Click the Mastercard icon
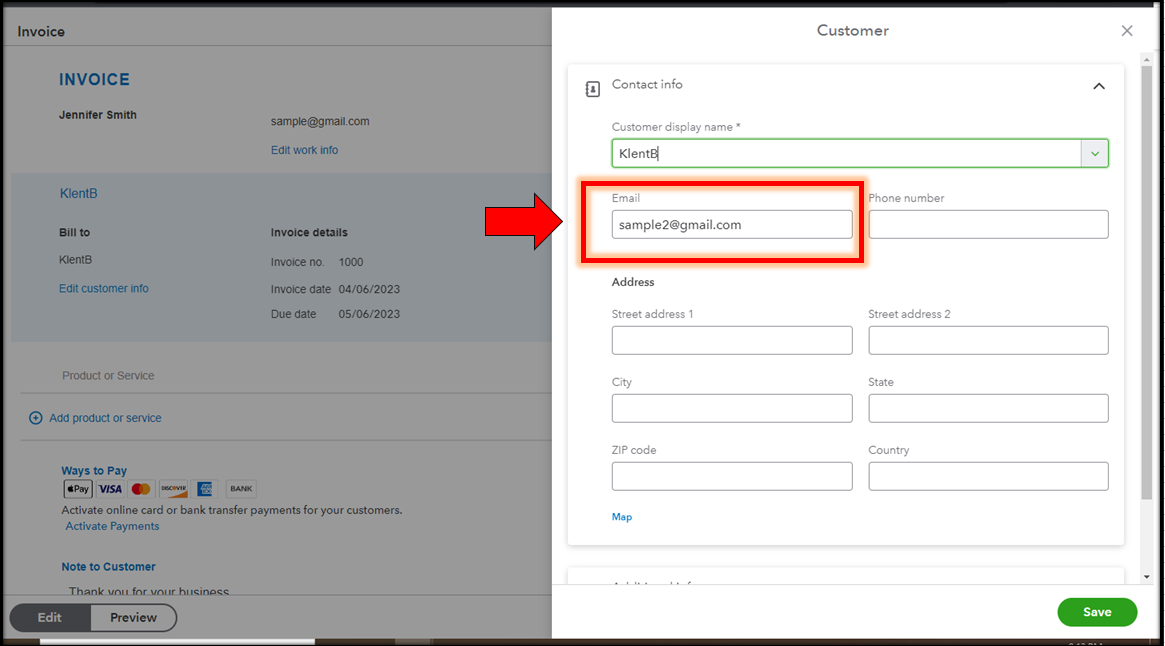The height and width of the screenshot is (646, 1165). [x=141, y=489]
